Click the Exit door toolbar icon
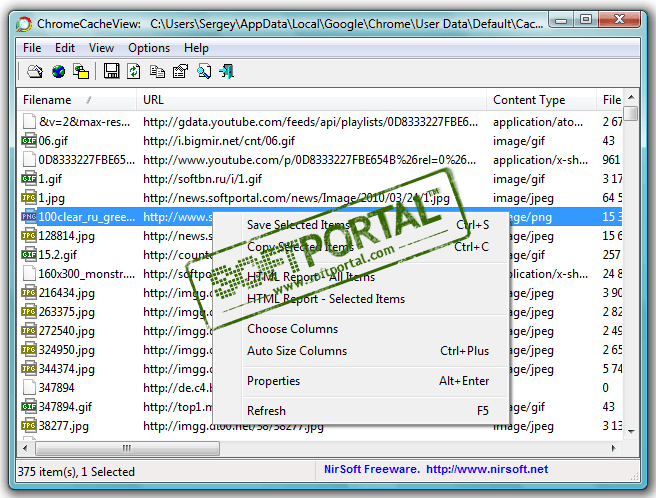Screen dimensions: 656x498 (227, 72)
